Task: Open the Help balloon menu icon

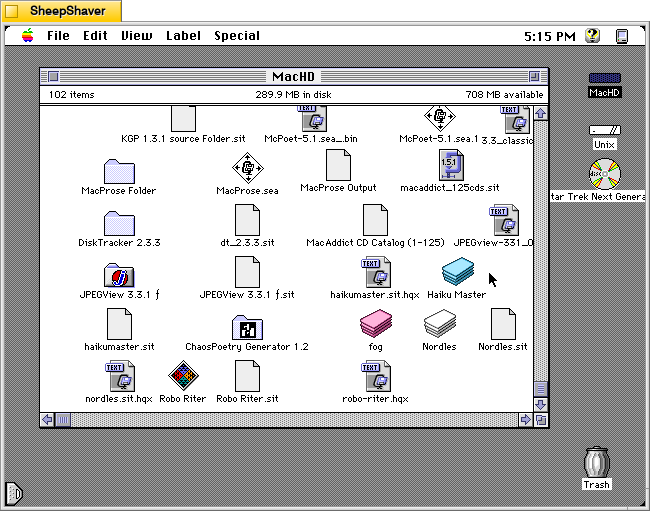Action: pos(593,36)
